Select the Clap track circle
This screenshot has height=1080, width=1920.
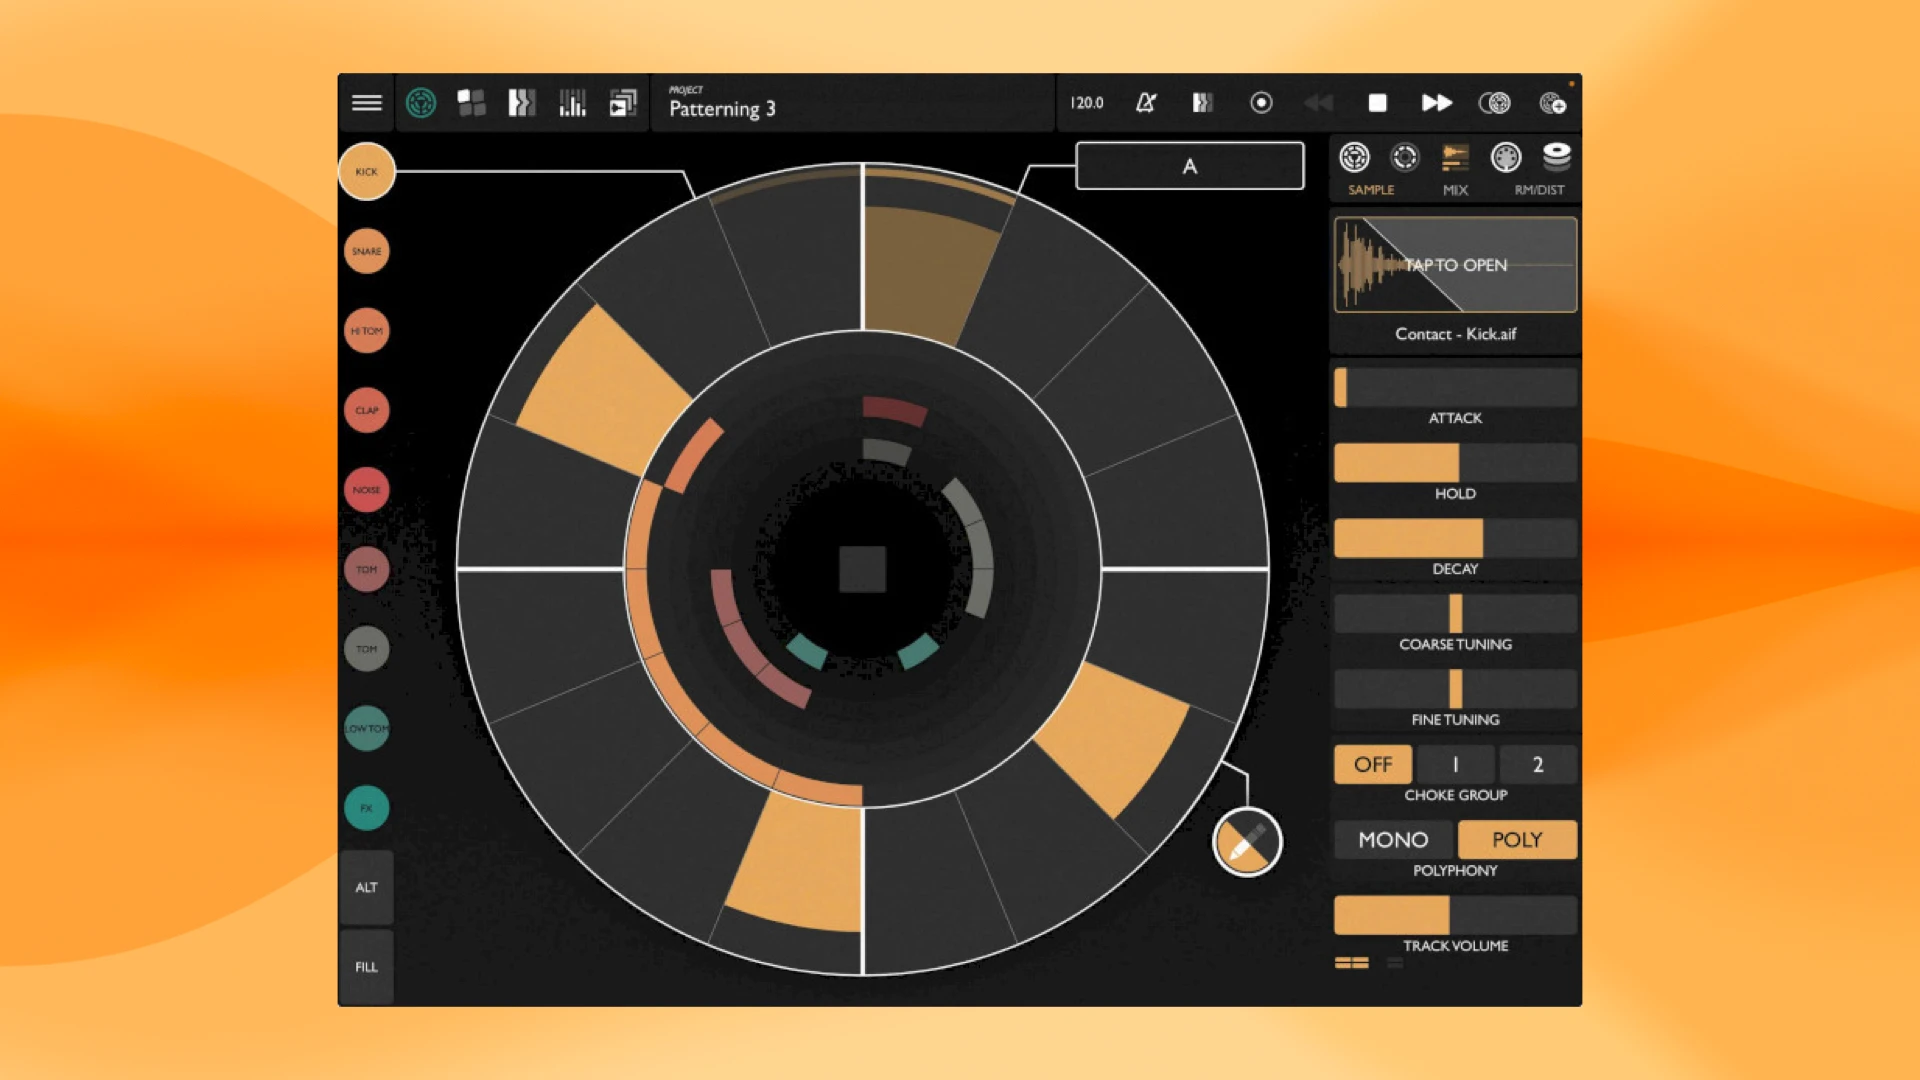(366, 410)
